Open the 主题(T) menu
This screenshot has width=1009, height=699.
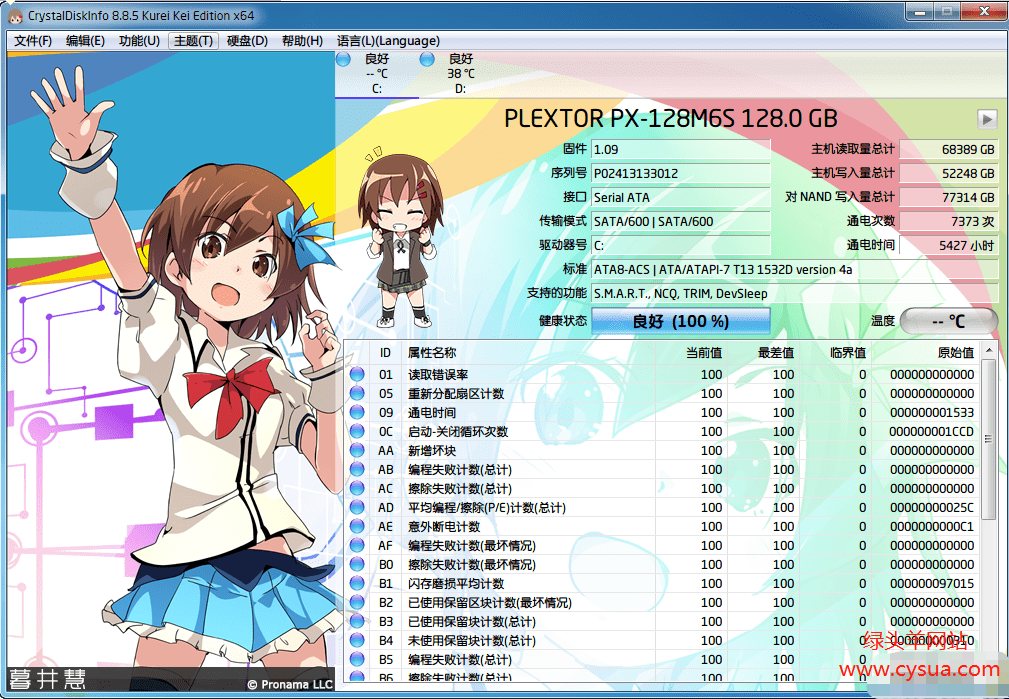coord(193,41)
